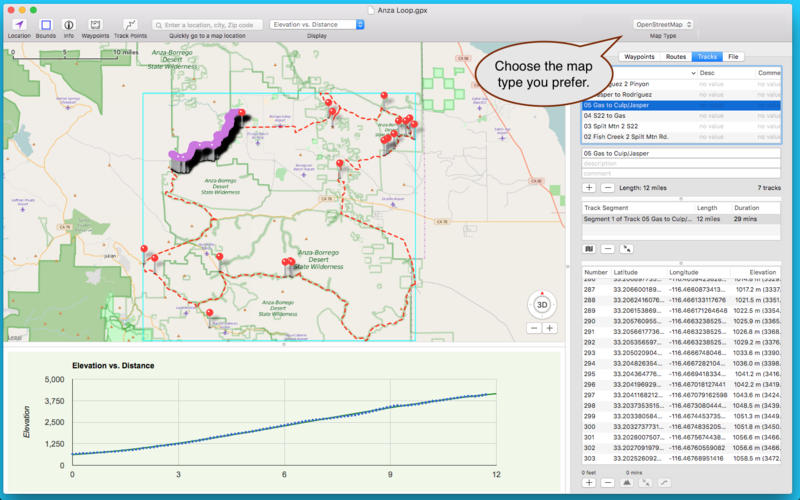Toggle the Bounds toolbar button
This screenshot has height=500, width=800.
click(x=46, y=24)
